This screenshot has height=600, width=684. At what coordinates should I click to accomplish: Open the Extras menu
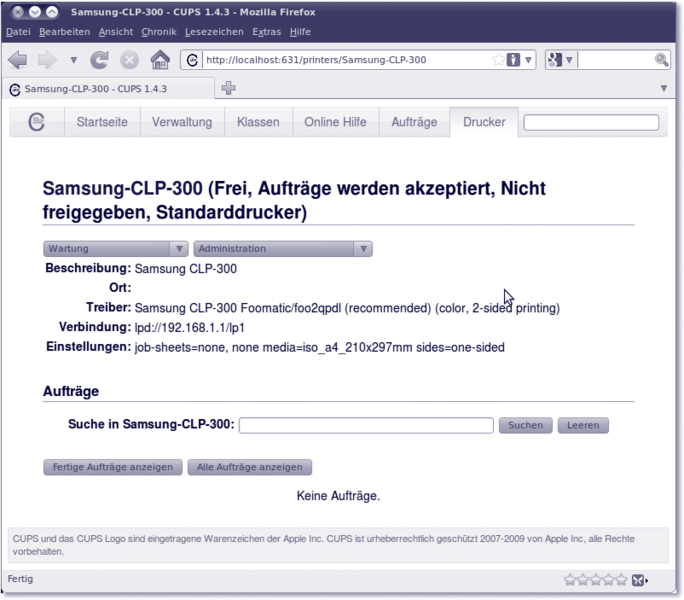(266, 32)
